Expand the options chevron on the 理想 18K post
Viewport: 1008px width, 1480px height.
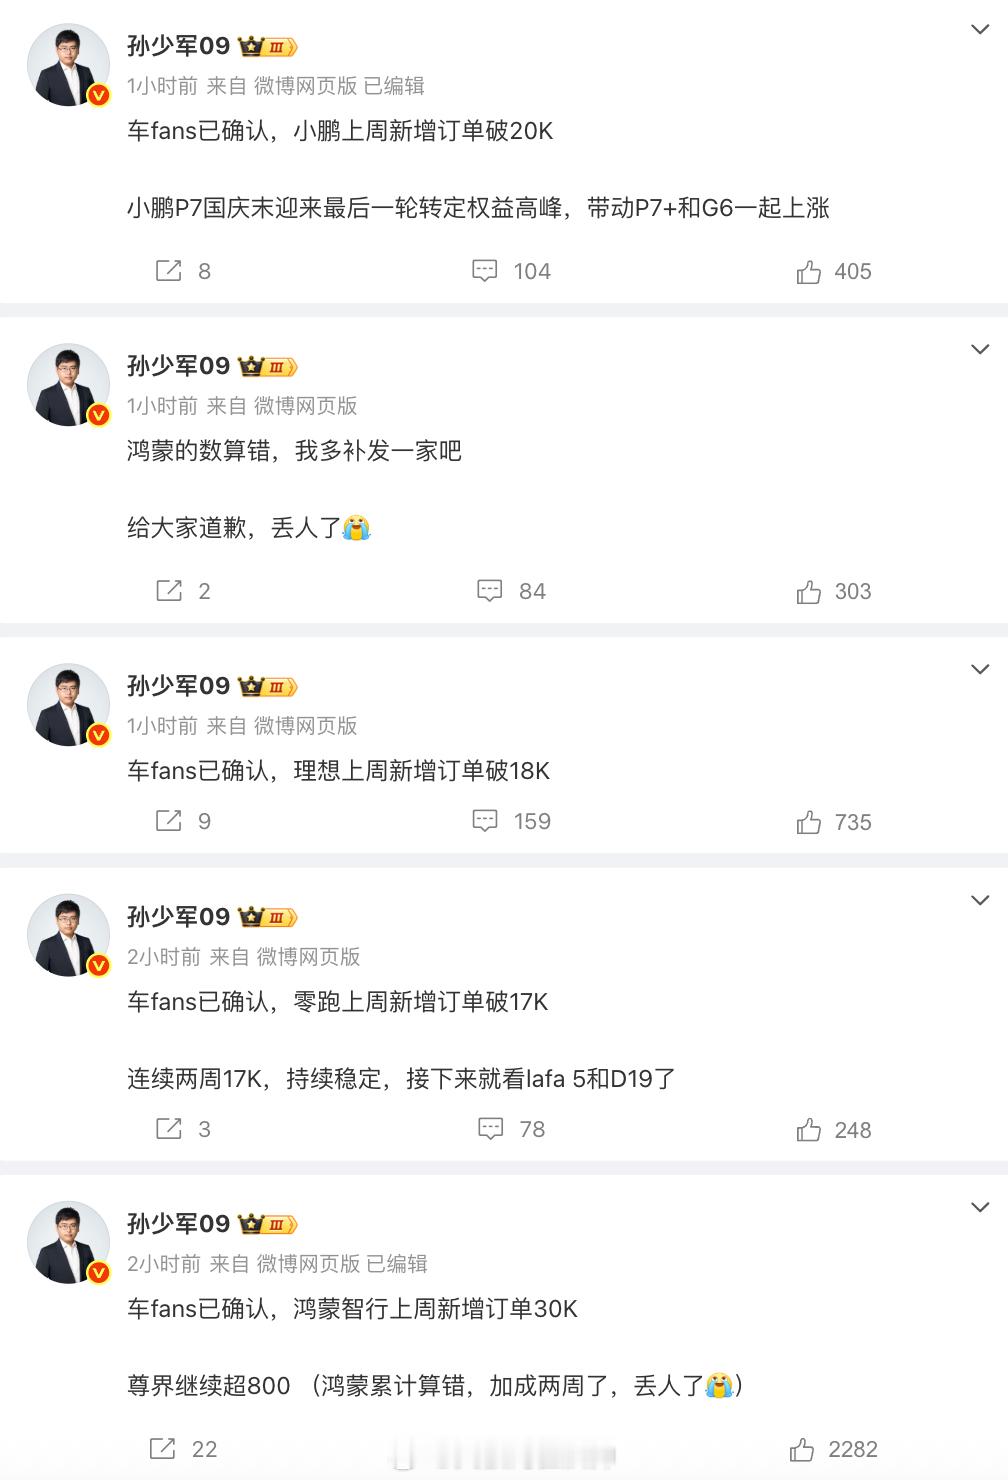pos(980,669)
